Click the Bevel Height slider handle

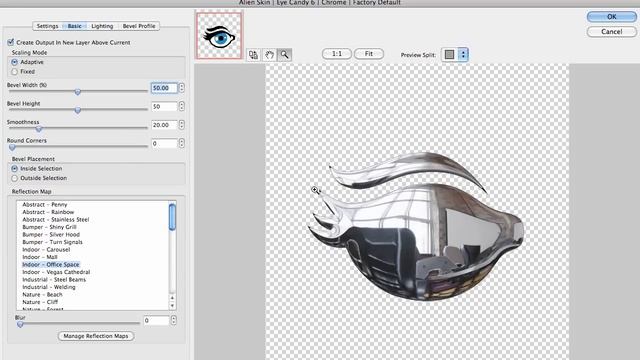[x=78, y=111]
